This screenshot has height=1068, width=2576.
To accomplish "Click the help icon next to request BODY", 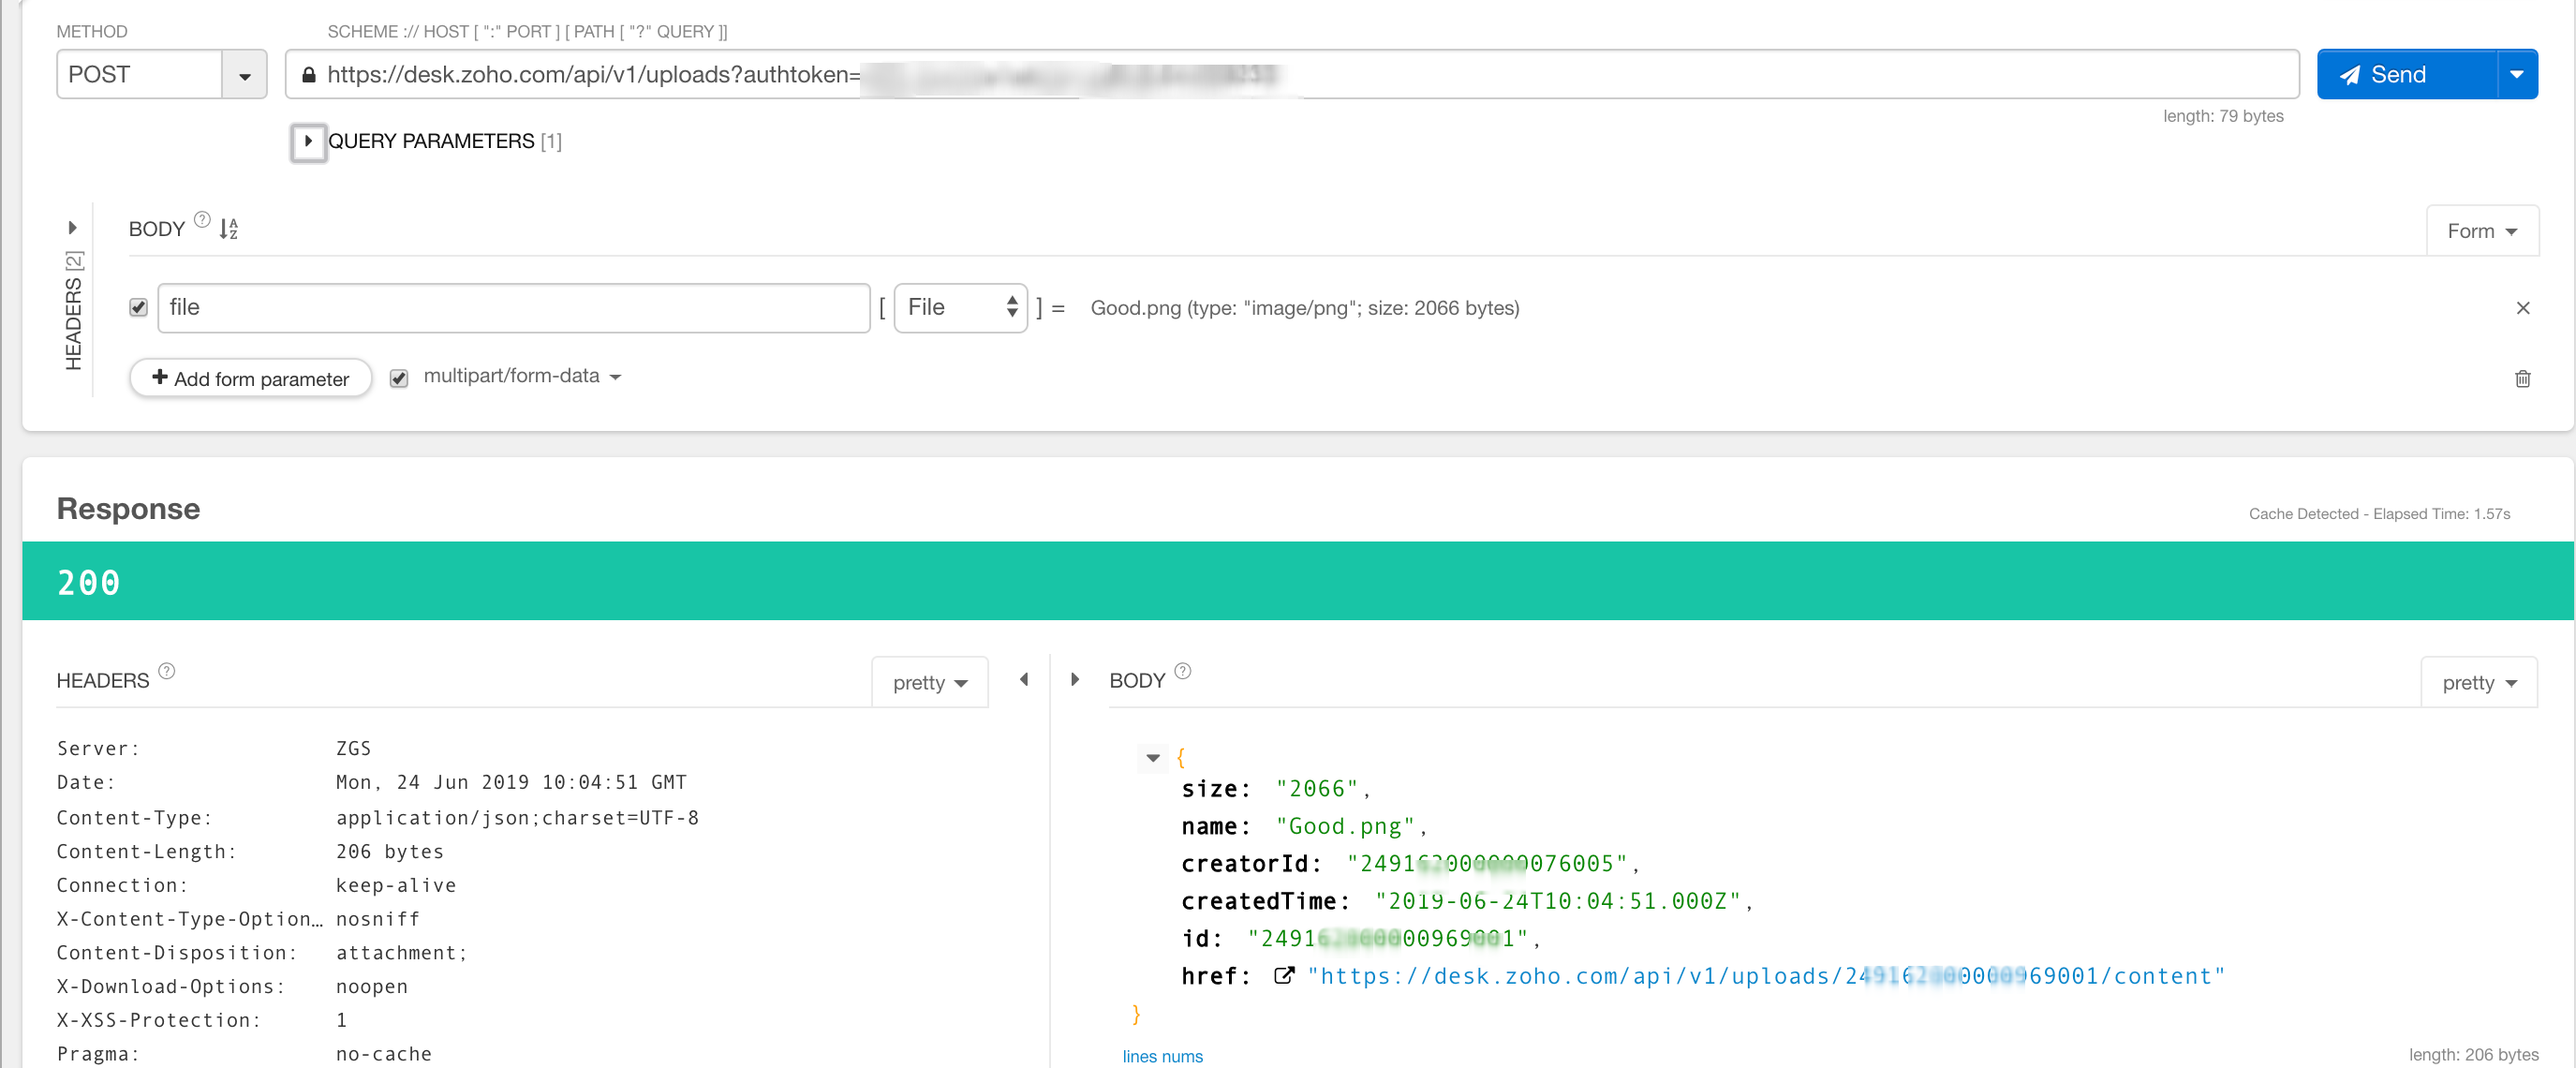I will 202,220.
